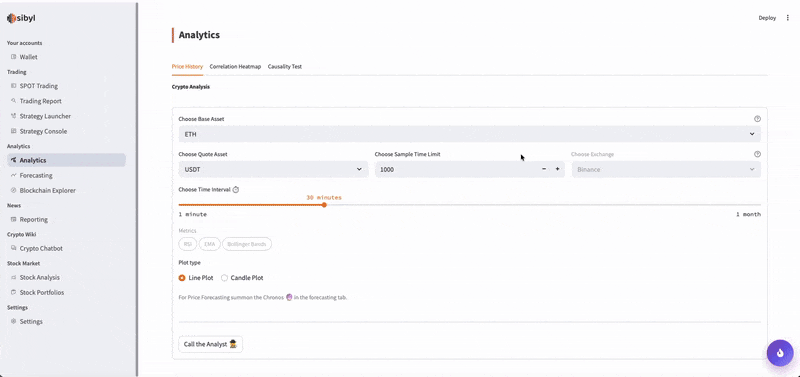Click the Stock Portfolios icon
The height and width of the screenshot is (377, 800).
tap(13, 292)
